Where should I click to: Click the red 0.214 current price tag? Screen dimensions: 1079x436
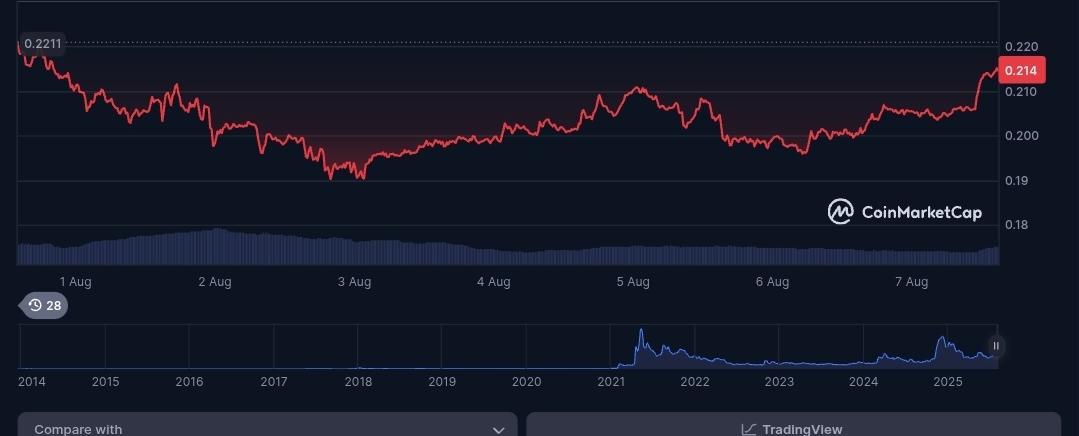[1020, 70]
